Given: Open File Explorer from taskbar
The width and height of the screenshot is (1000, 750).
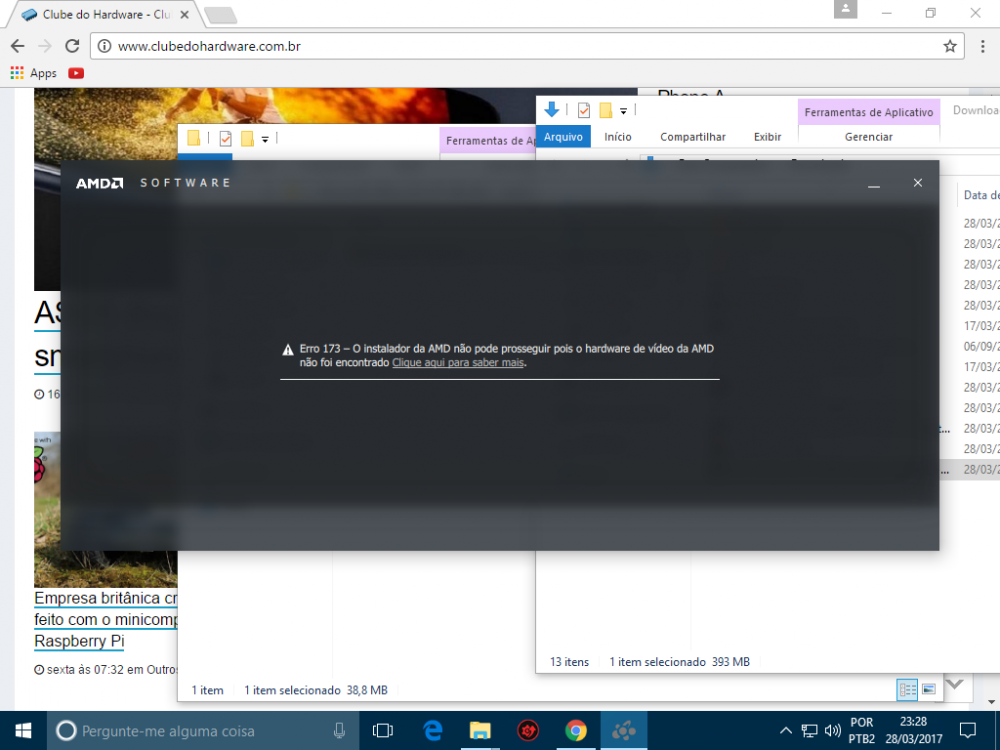Looking at the screenshot, I should pos(480,731).
